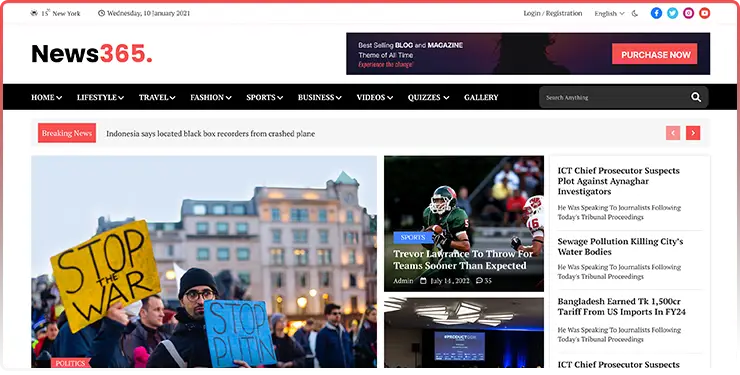Expand the Videos menu
The image size is (740, 375).
point(374,97)
